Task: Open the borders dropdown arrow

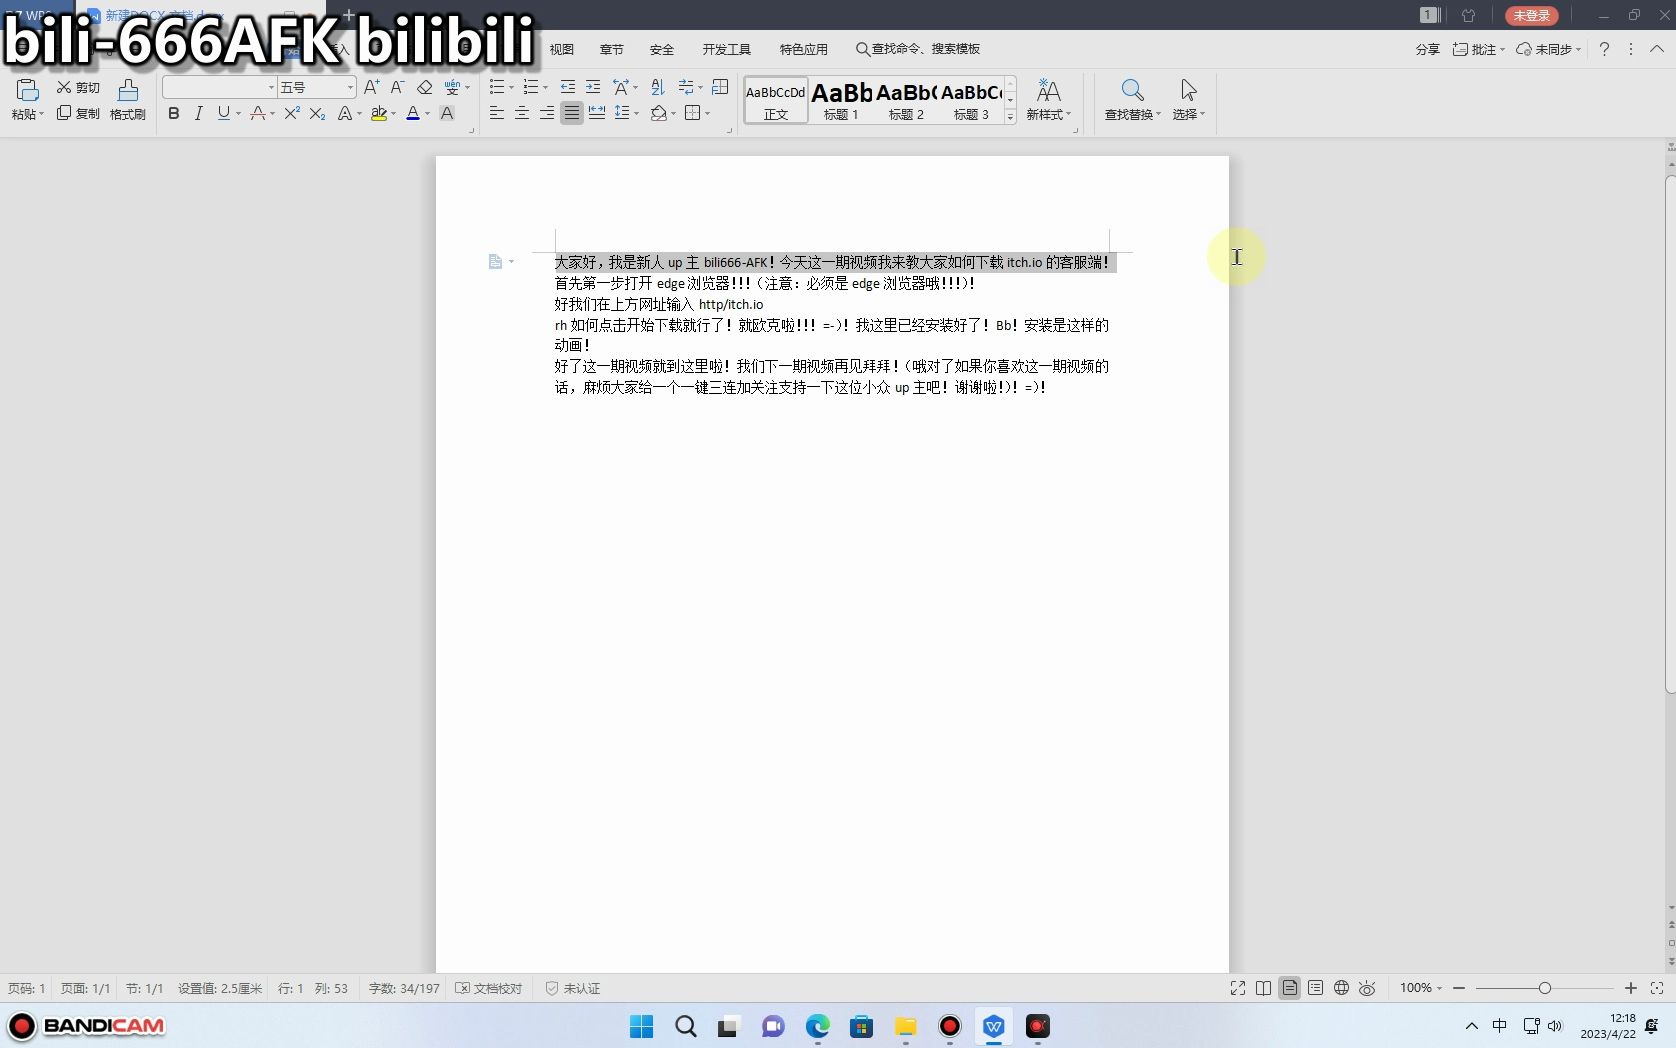Action: (x=707, y=114)
